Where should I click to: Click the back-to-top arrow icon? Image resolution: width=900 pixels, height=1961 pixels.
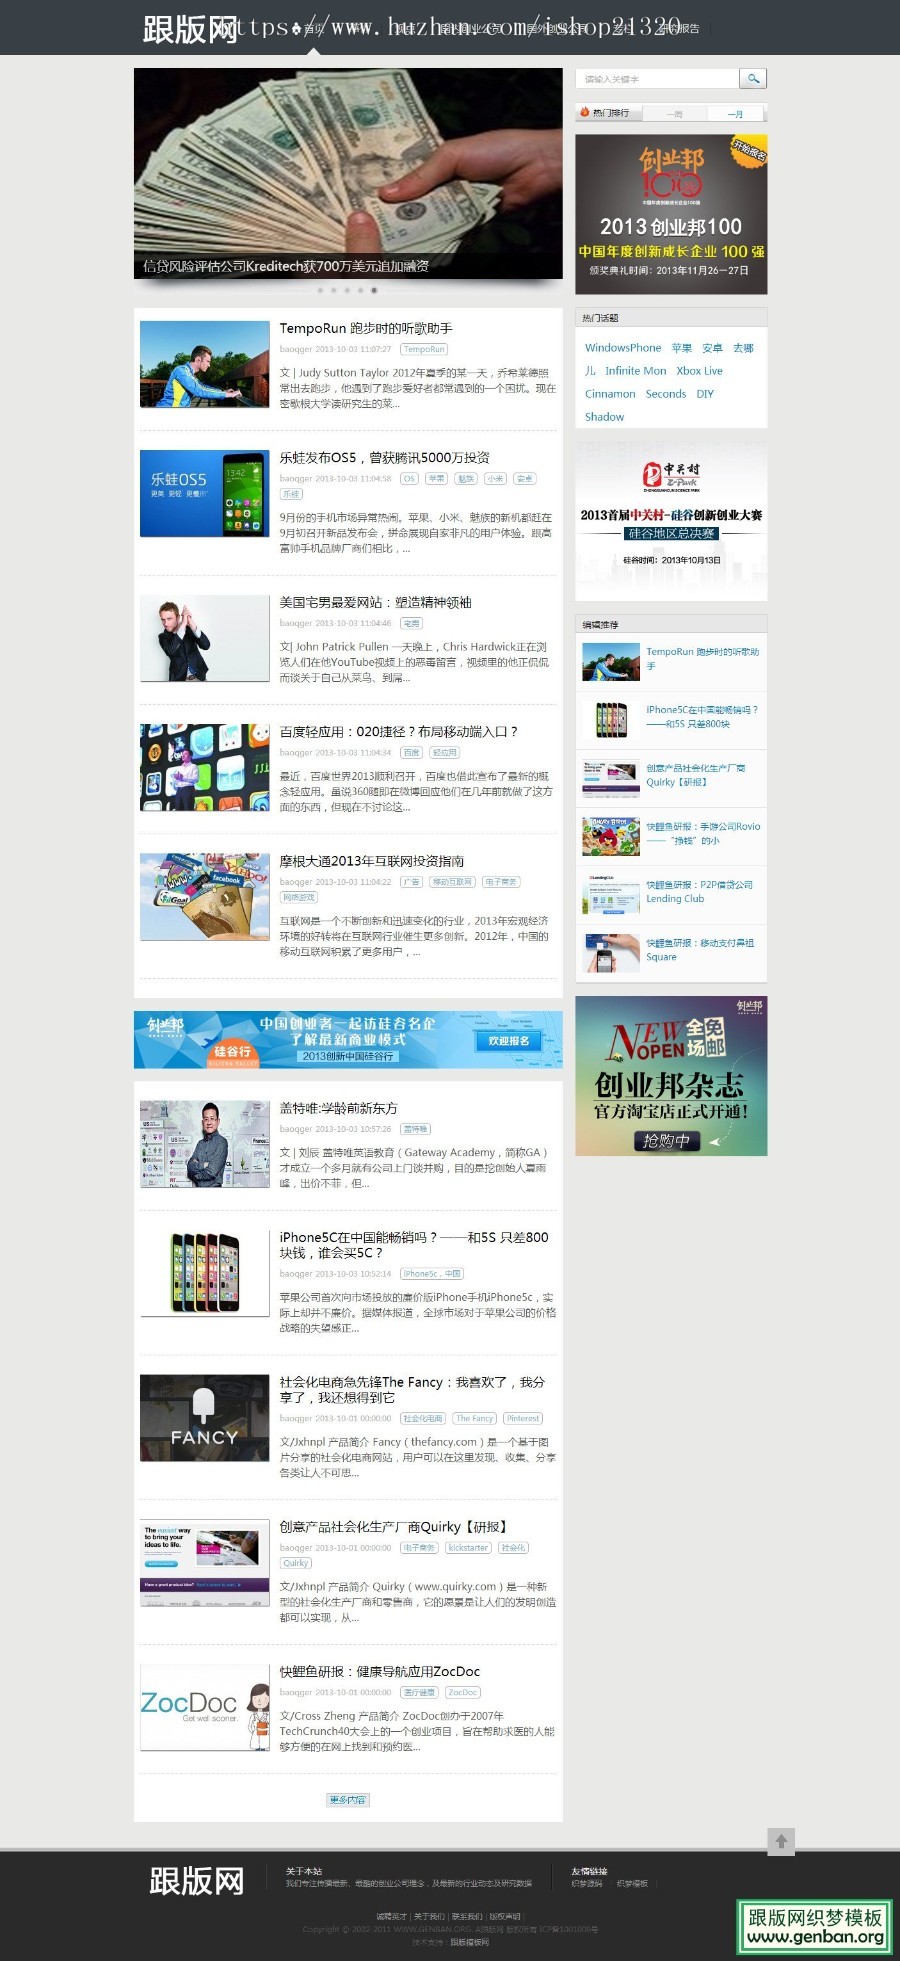coord(781,1841)
